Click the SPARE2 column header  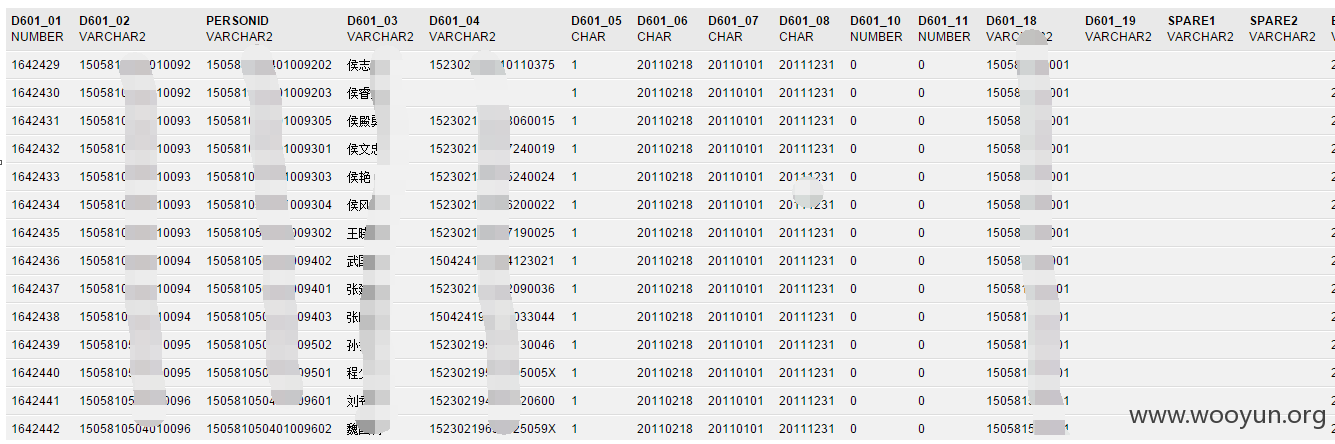point(1273,21)
